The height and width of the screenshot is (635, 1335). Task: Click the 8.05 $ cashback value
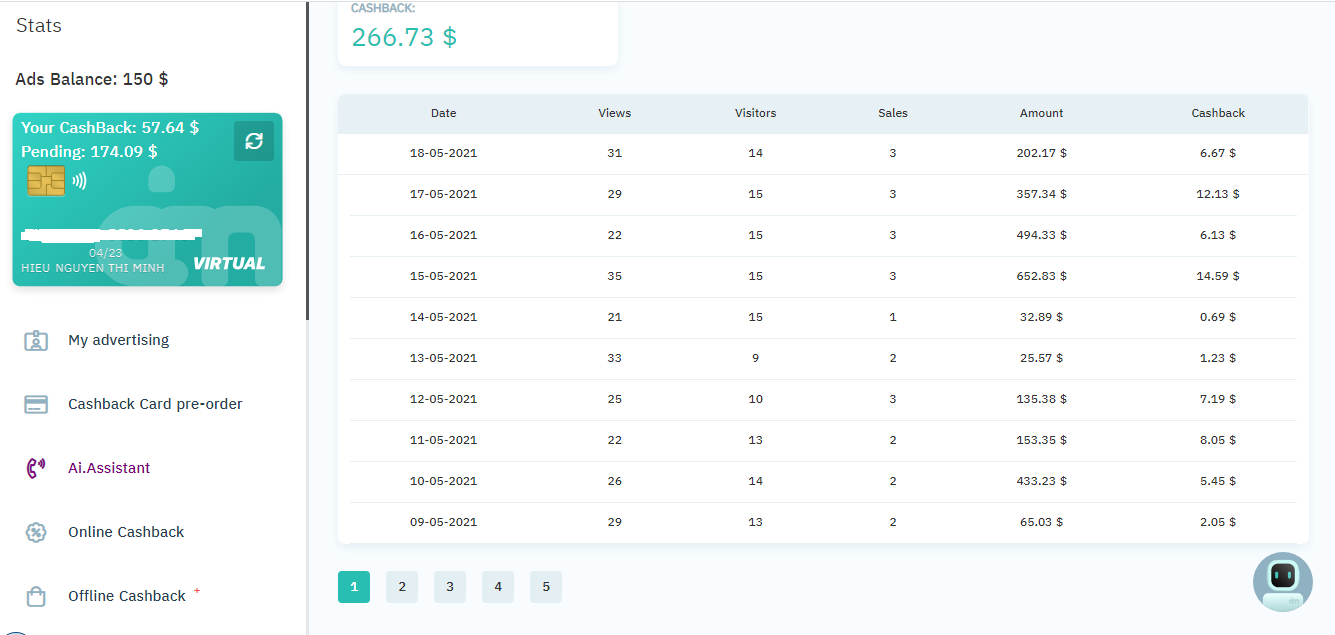pyautogui.click(x=1218, y=440)
